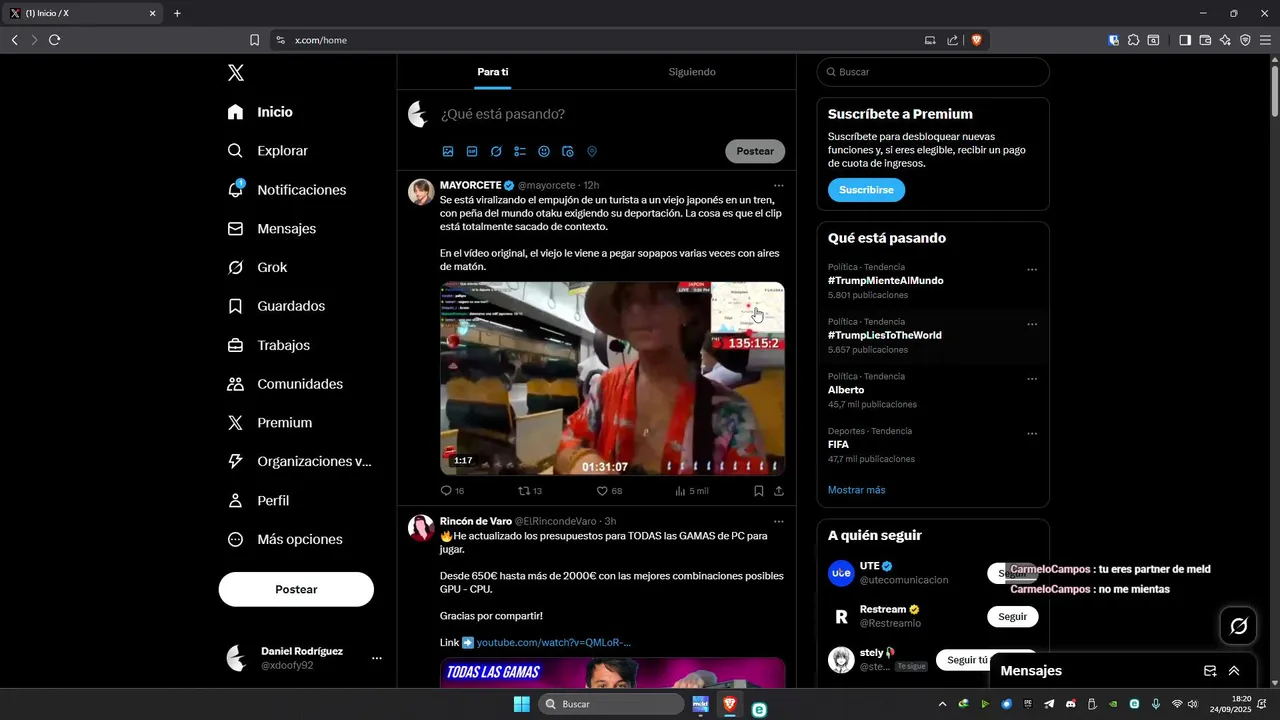Open account menu dots next to Daniel Rodríguez
Image resolution: width=1280 pixels, height=720 pixels.
point(377,658)
